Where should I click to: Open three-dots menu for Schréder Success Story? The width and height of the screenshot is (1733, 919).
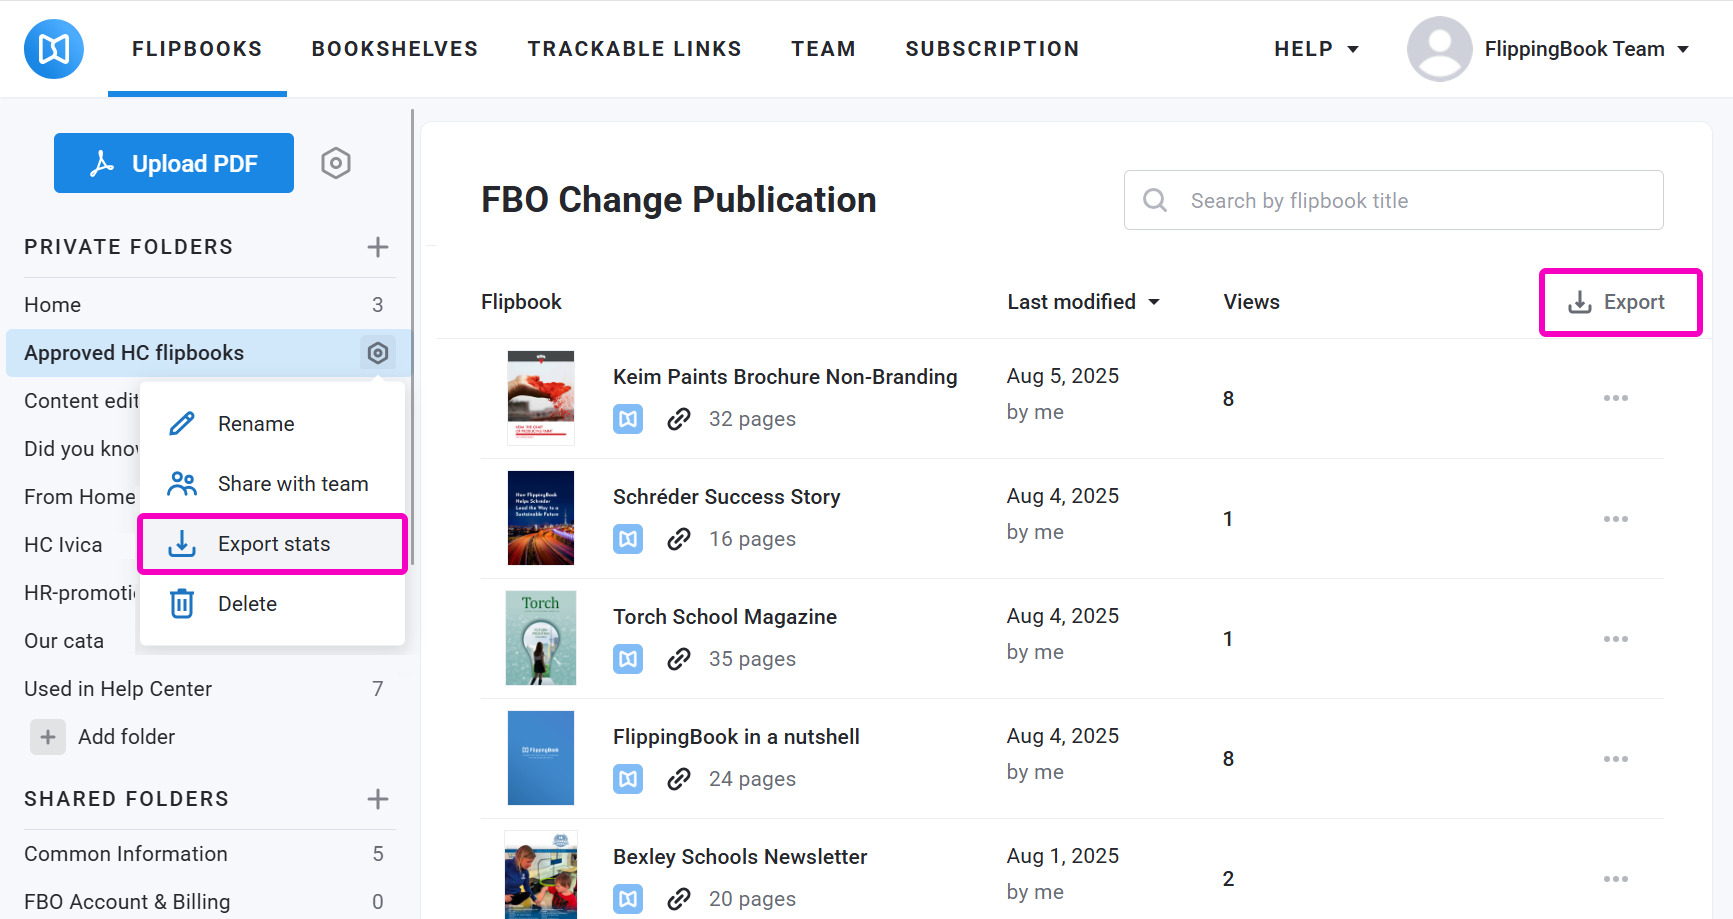pos(1615,519)
